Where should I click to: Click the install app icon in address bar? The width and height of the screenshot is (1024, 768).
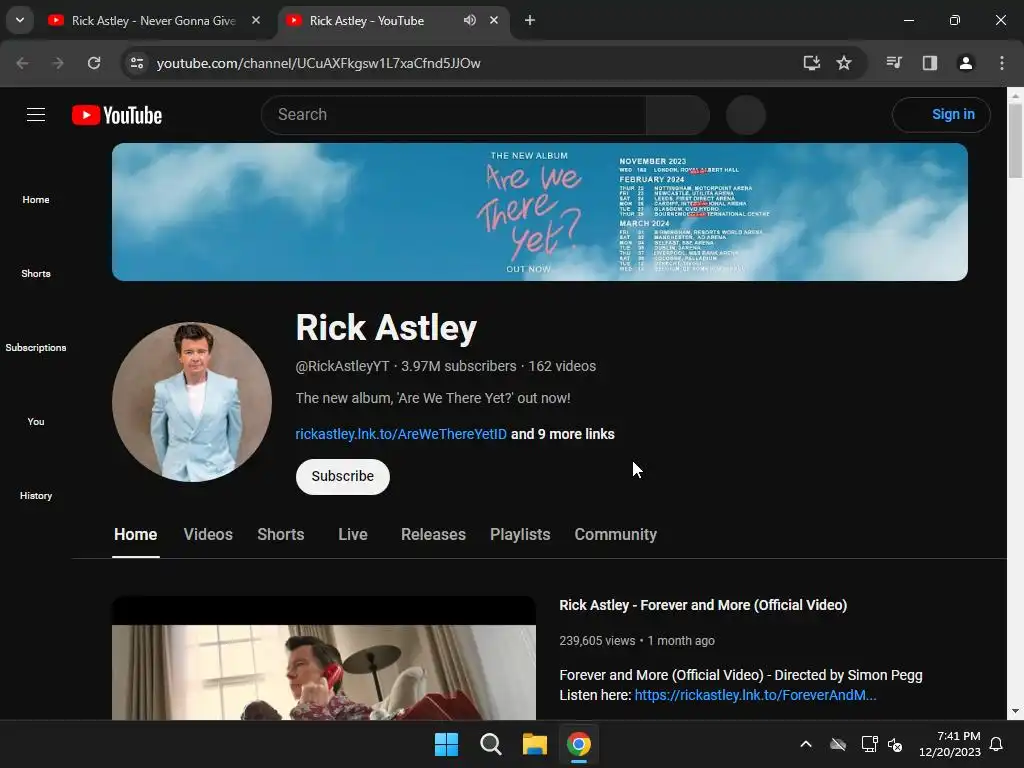(x=811, y=63)
